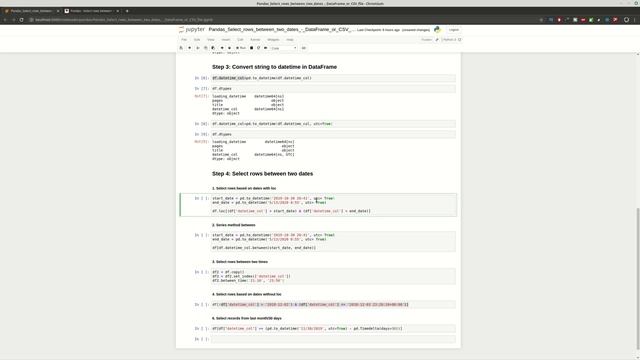Viewport: 640px width, 360px height.
Task: Open the Kernel menu
Action: 255,40
